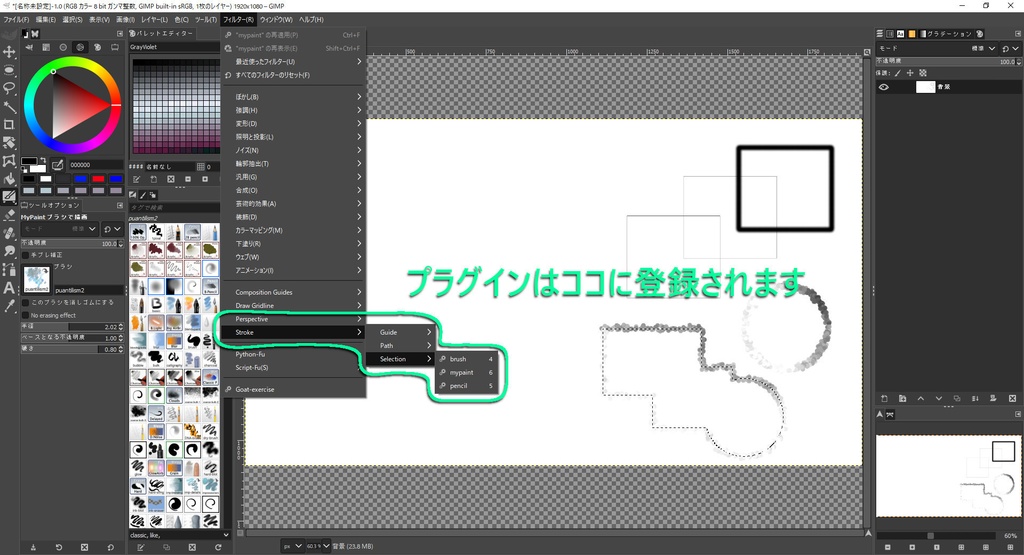1024x555 pixels.
Task: Select the Heal tool
Action: click(x=9, y=232)
